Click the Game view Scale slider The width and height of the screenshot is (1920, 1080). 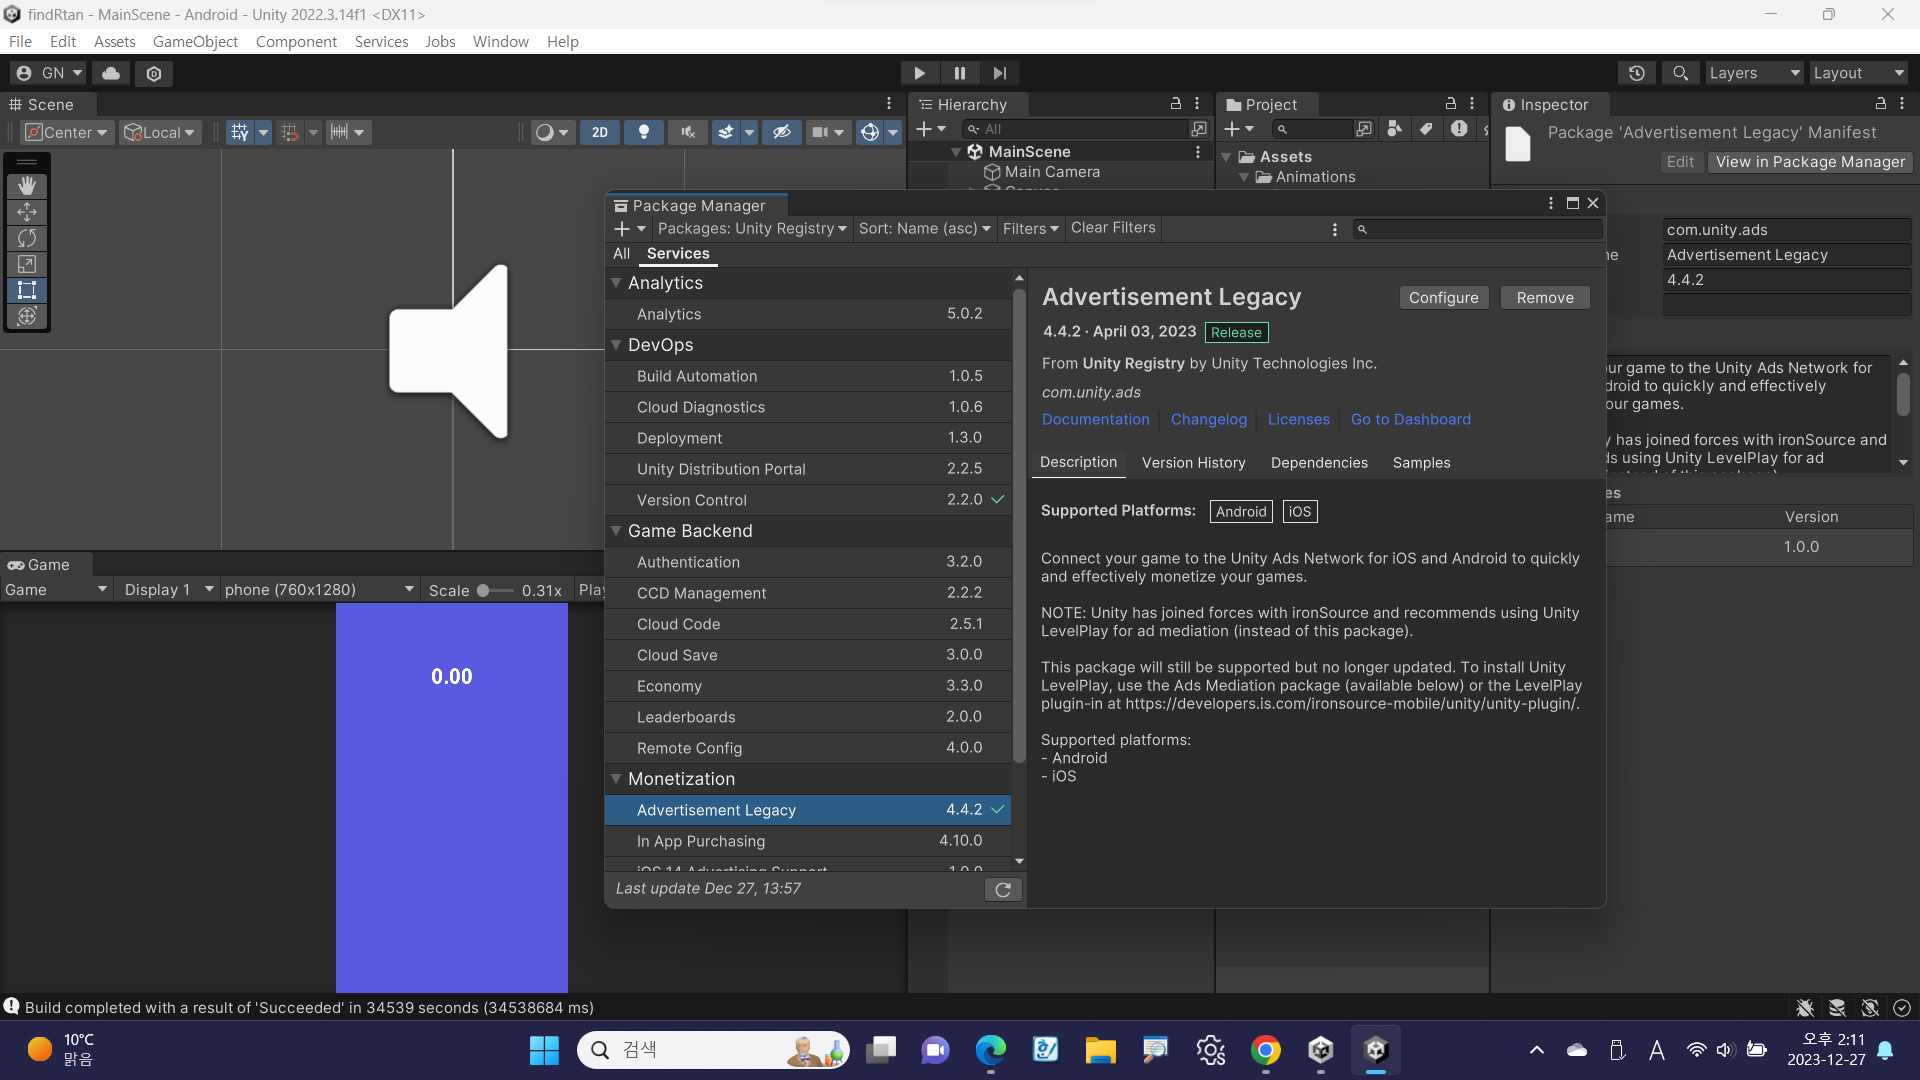(495, 590)
